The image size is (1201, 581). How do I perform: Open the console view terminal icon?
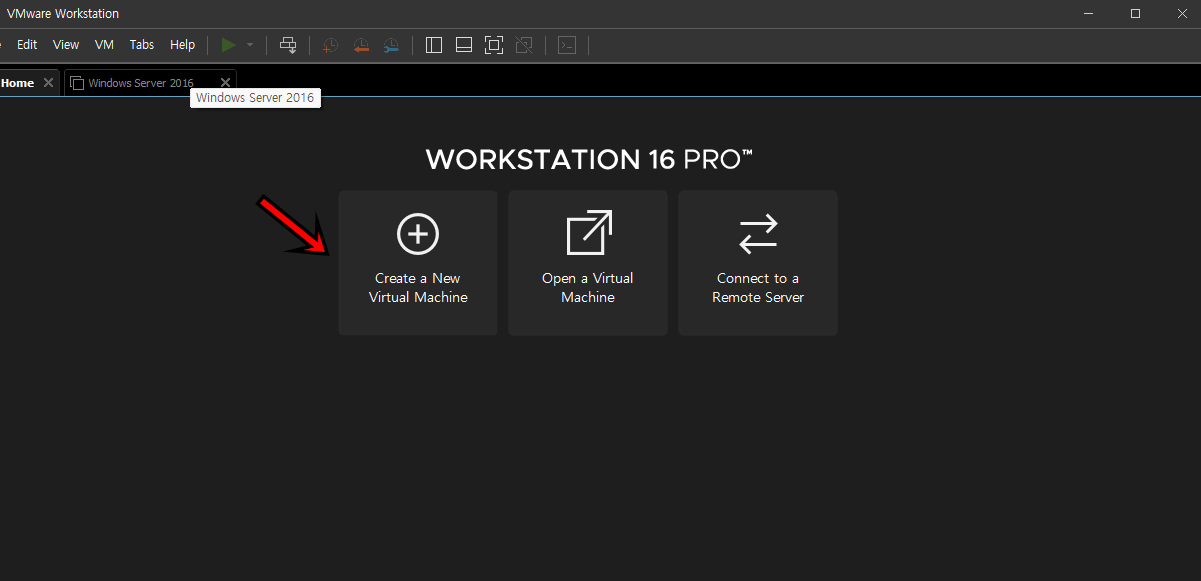[x=567, y=45]
